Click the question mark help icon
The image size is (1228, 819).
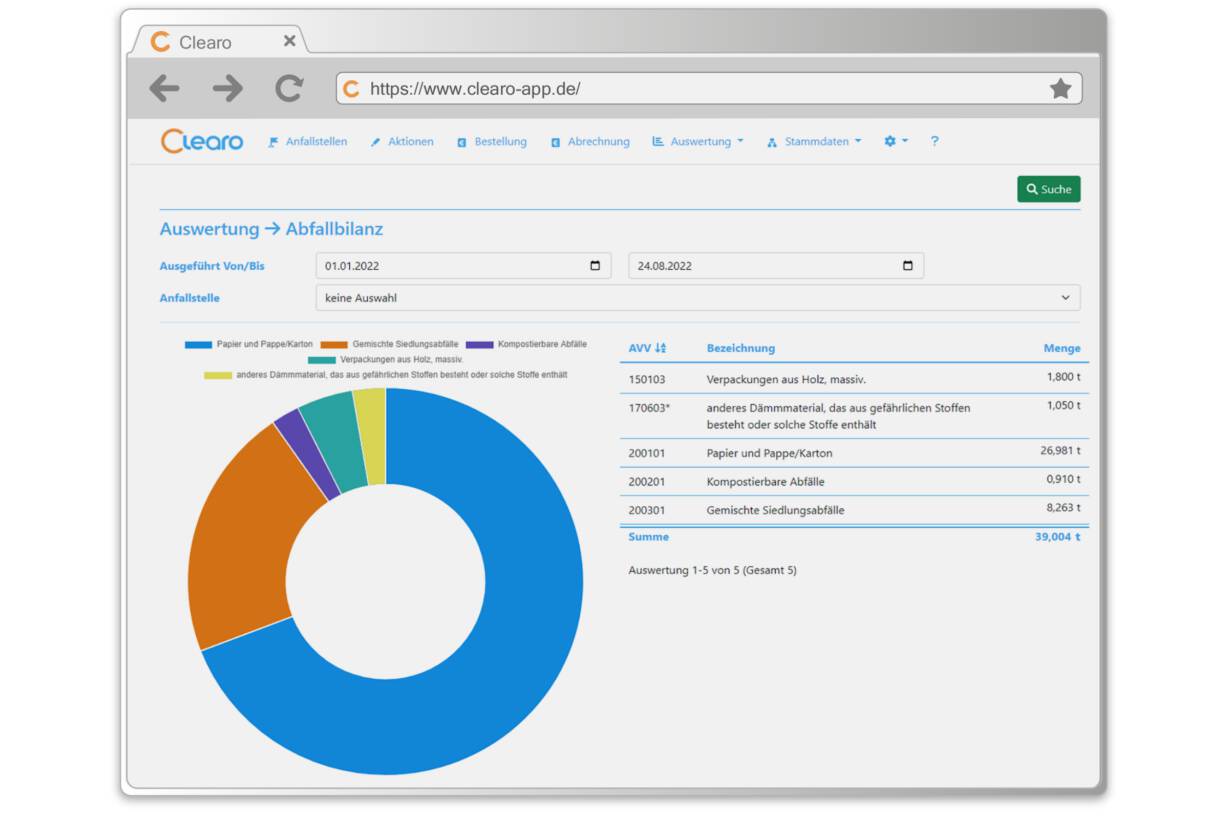(935, 142)
